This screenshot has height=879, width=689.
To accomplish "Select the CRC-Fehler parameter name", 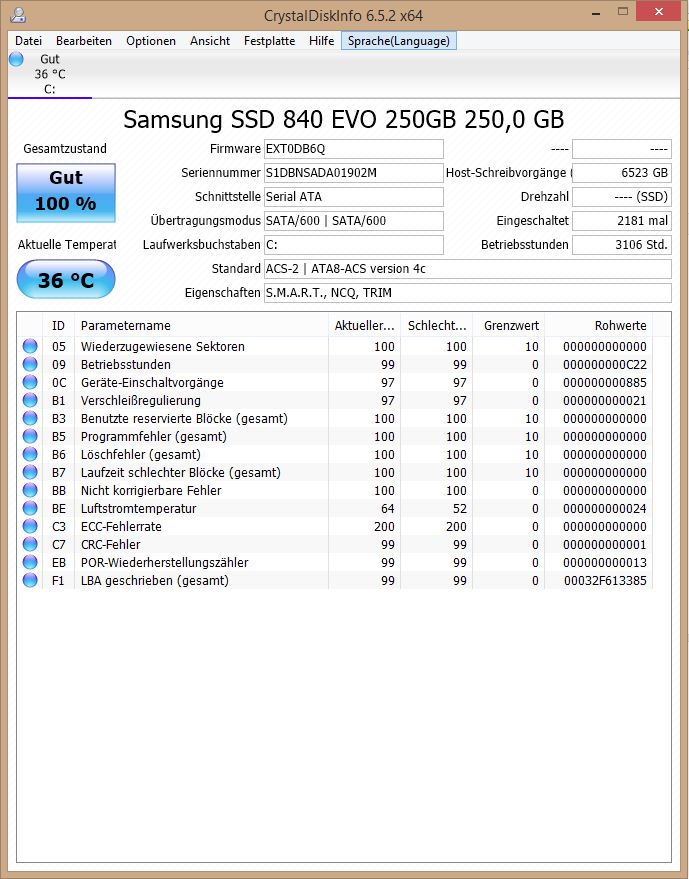I will coord(110,544).
